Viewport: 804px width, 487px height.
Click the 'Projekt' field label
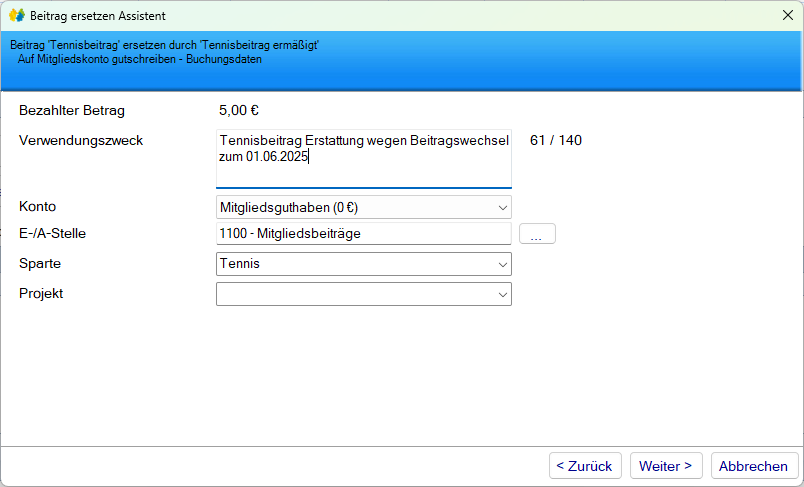(41, 293)
